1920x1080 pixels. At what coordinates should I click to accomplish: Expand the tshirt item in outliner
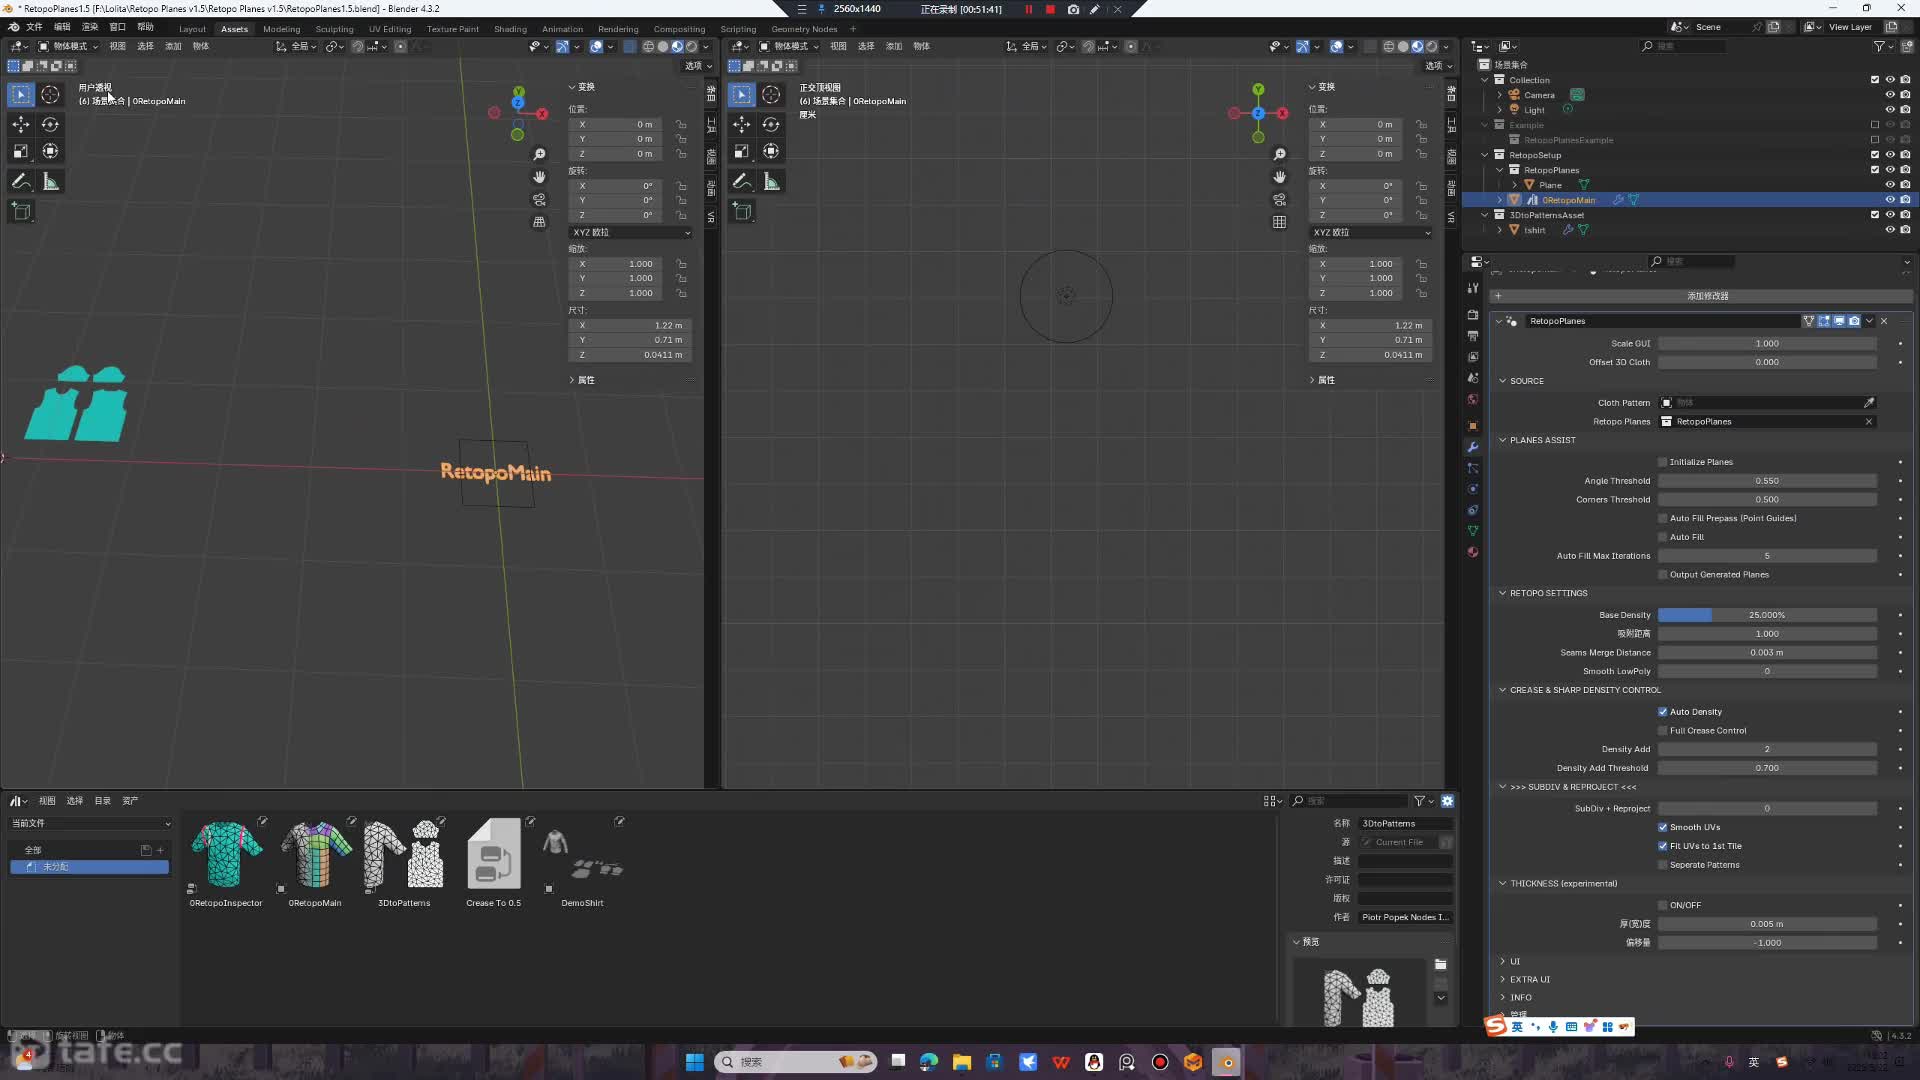(1499, 230)
